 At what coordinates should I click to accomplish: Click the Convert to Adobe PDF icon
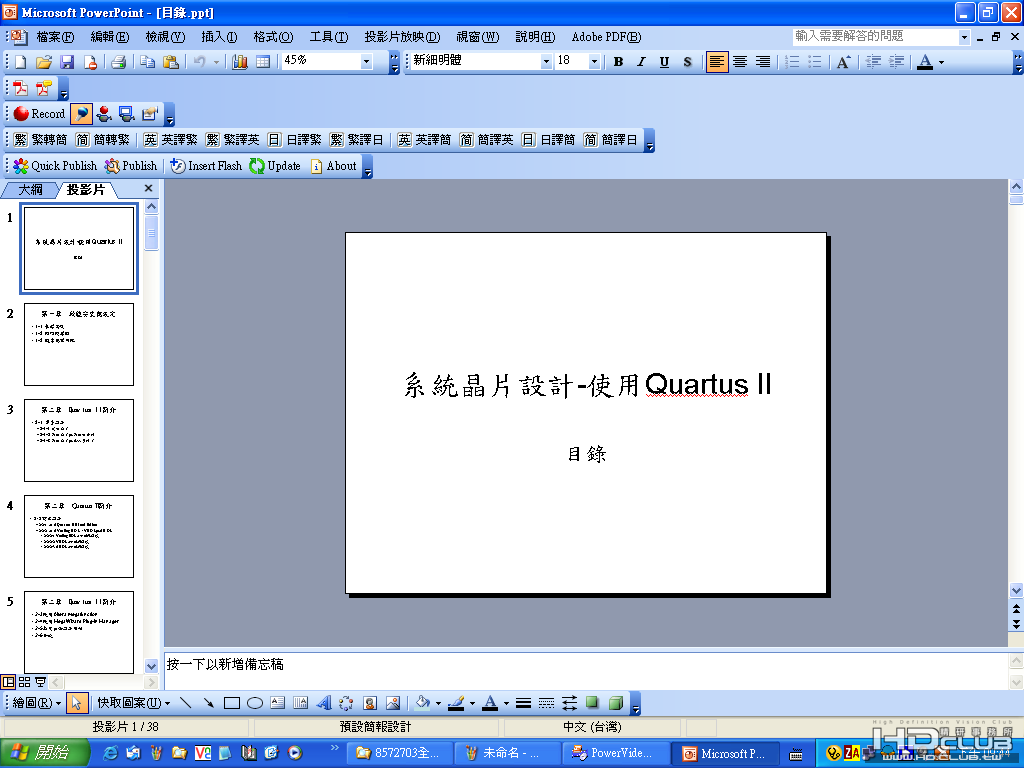tap(20, 88)
